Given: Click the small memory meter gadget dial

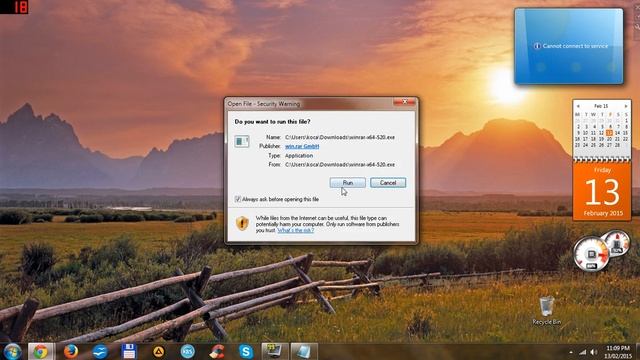Looking at the screenshot, I should point(617,243).
